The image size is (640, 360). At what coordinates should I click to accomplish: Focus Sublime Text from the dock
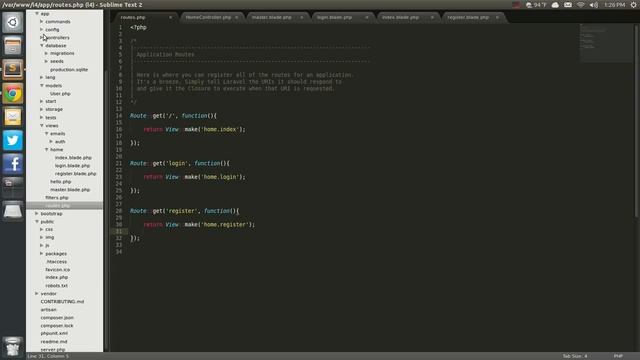click(x=13, y=69)
